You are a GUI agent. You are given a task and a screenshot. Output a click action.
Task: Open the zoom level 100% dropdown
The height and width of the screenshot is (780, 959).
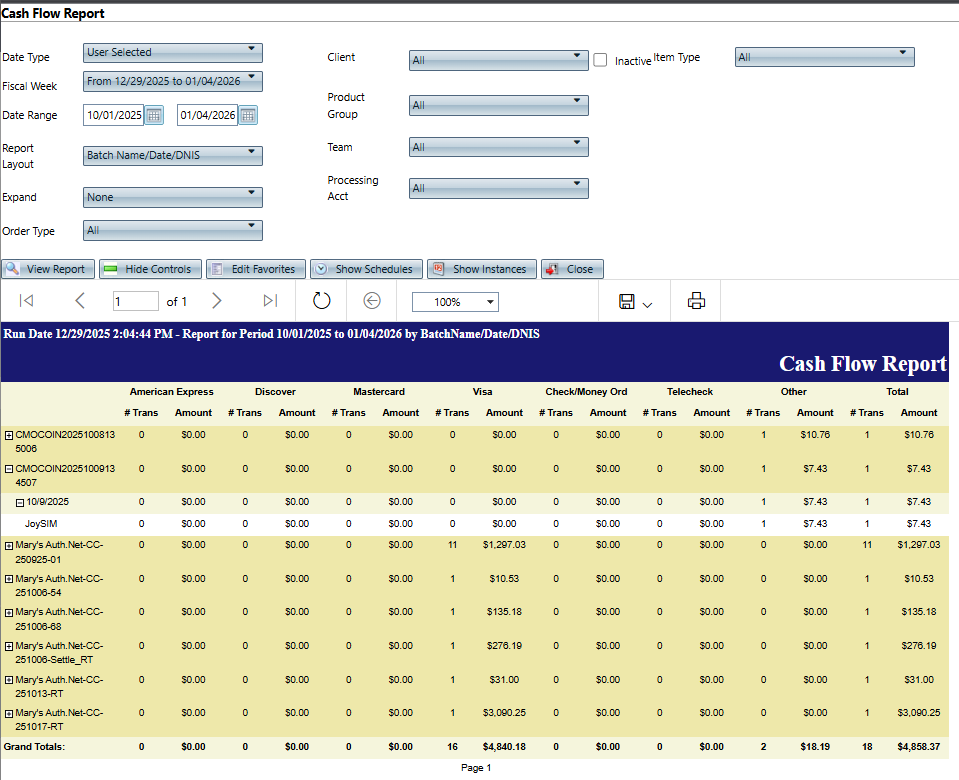[x=455, y=302]
